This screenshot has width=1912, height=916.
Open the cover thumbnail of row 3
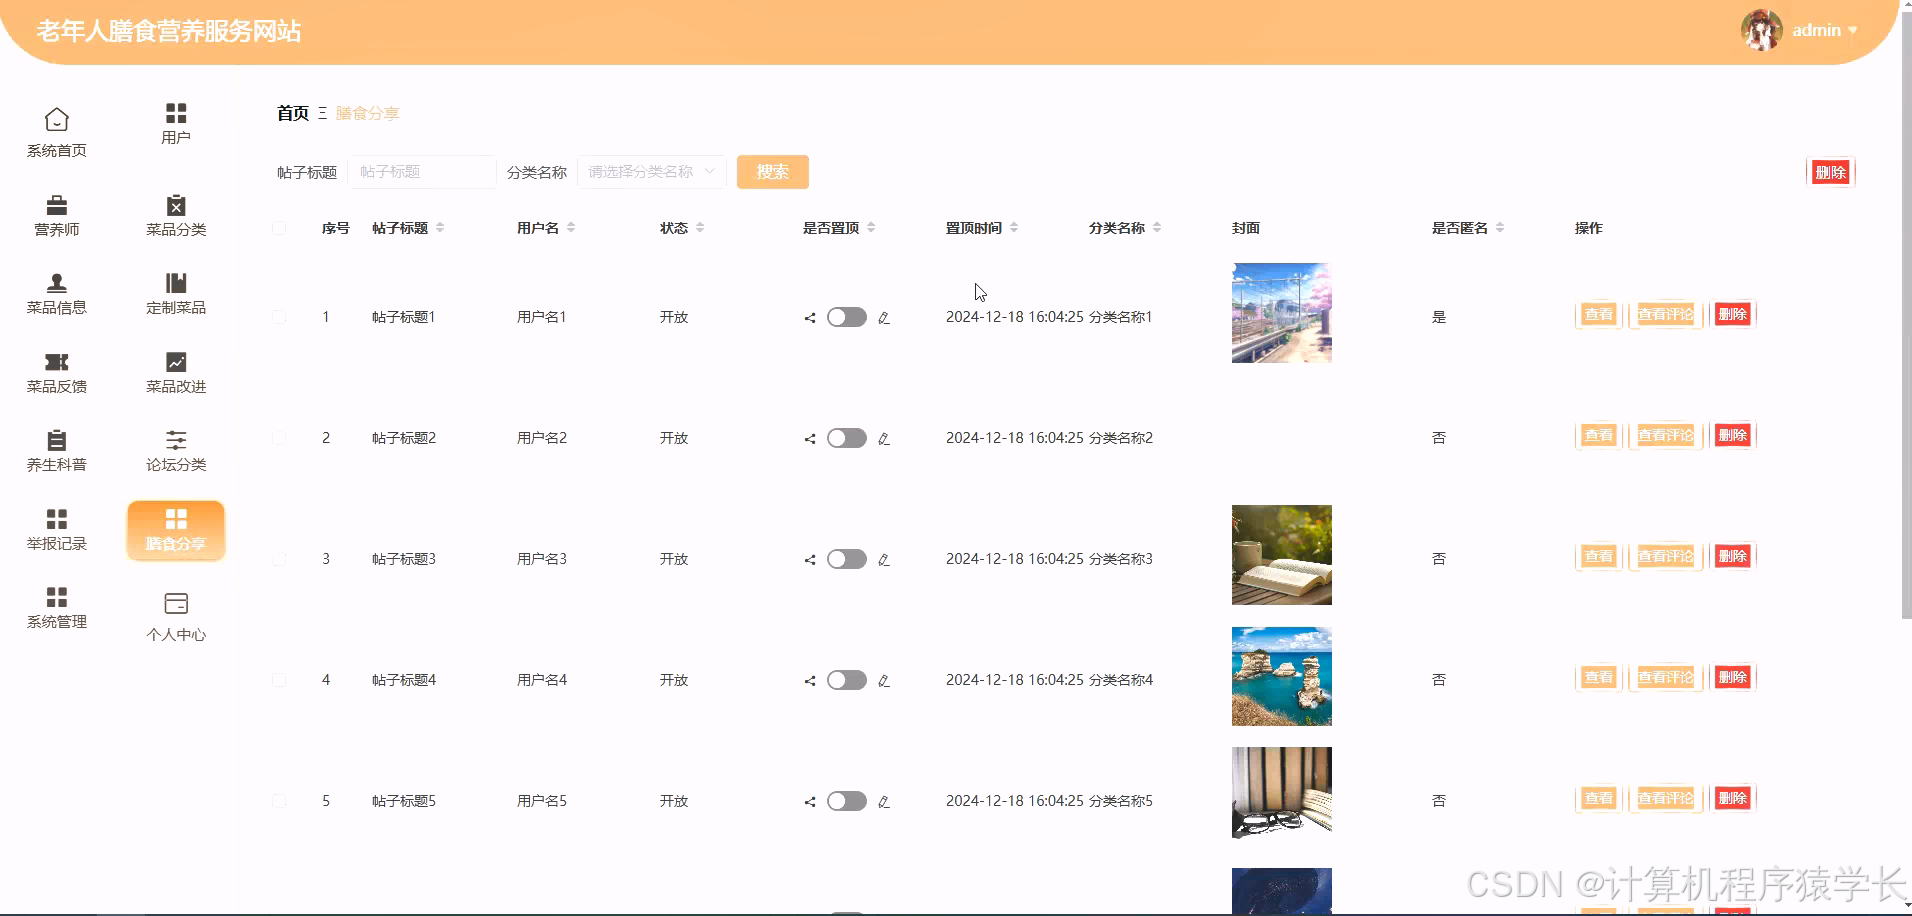pyautogui.click(x=1281, y=555)
